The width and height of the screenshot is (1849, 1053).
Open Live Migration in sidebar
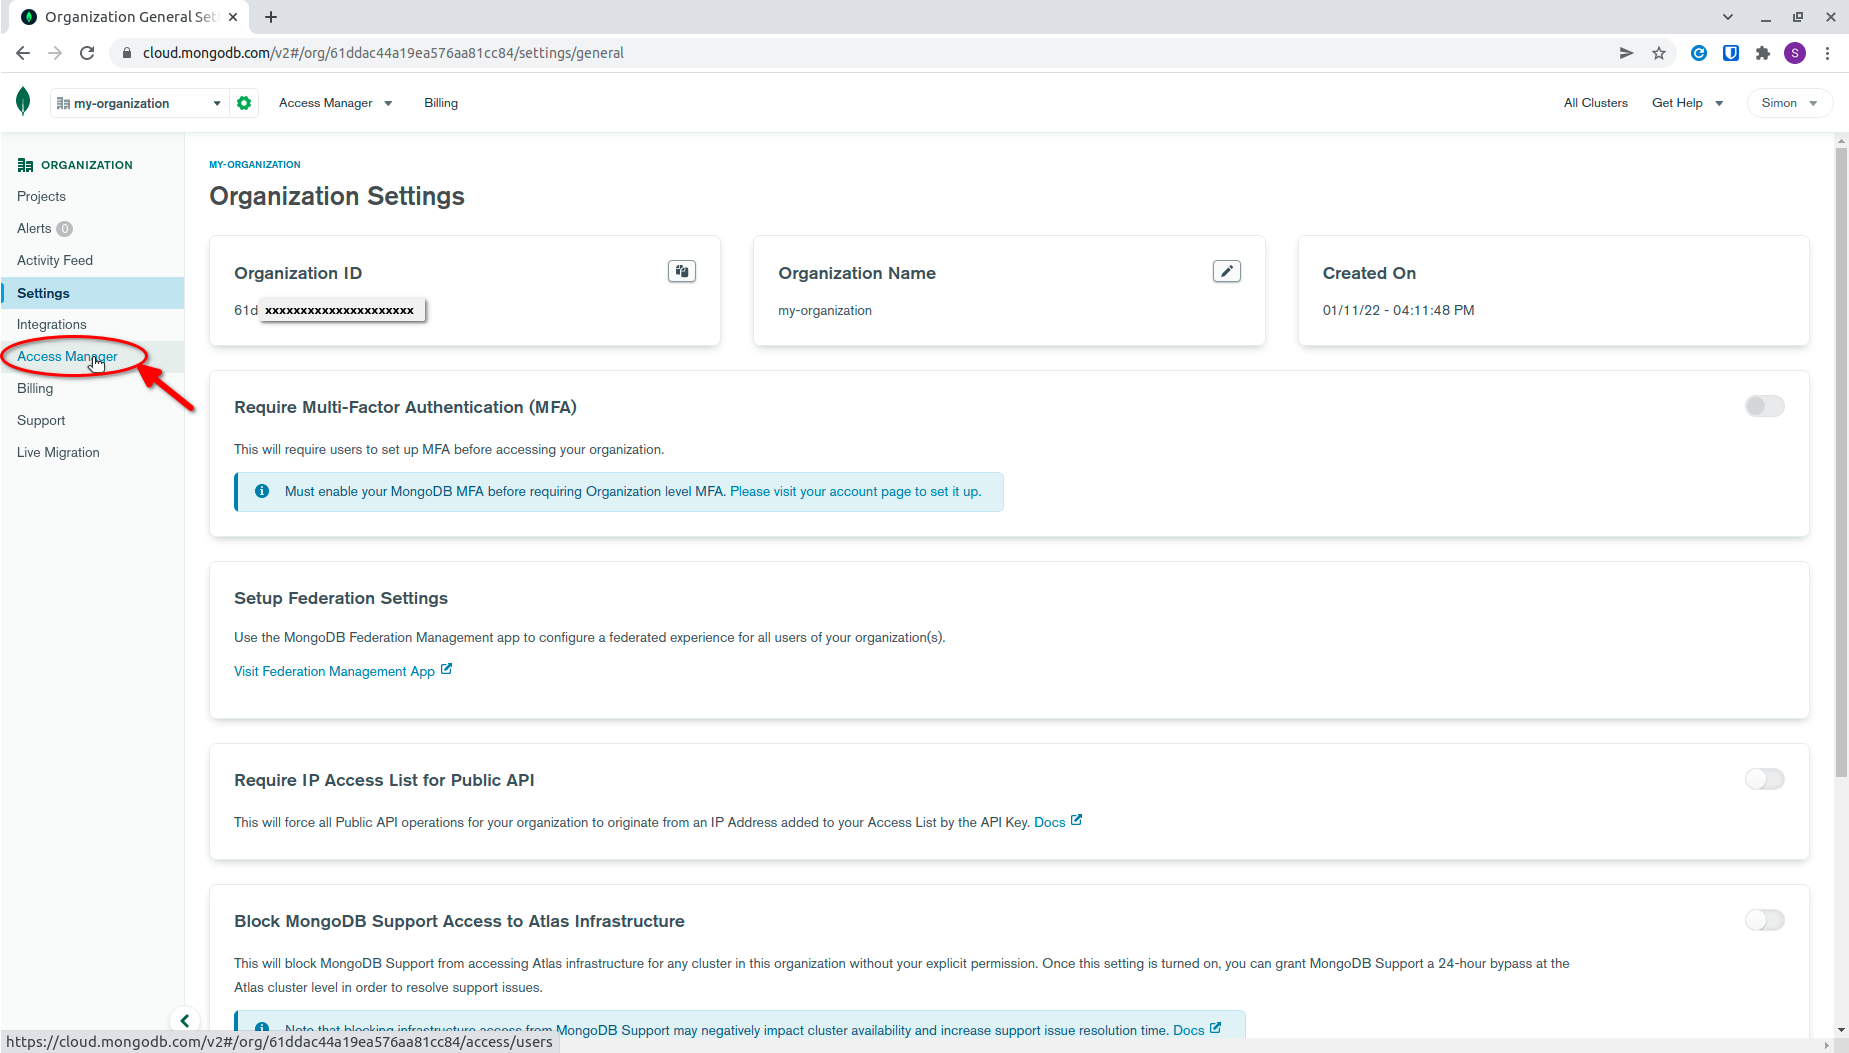pyautogui.click(x=58, y=452)
